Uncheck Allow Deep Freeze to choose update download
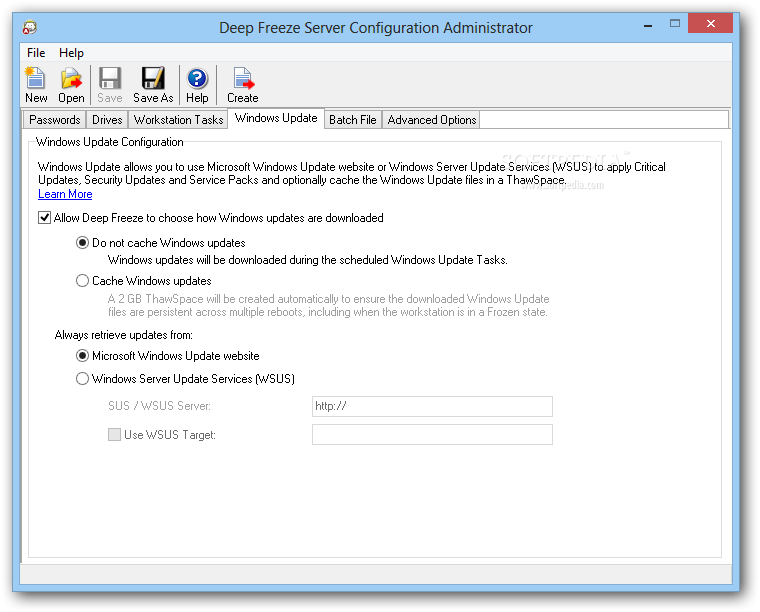 [45, 218]
